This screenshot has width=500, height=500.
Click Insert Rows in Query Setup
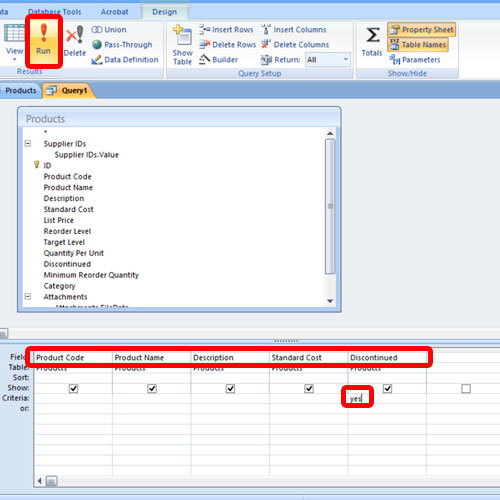coord(226,30)
